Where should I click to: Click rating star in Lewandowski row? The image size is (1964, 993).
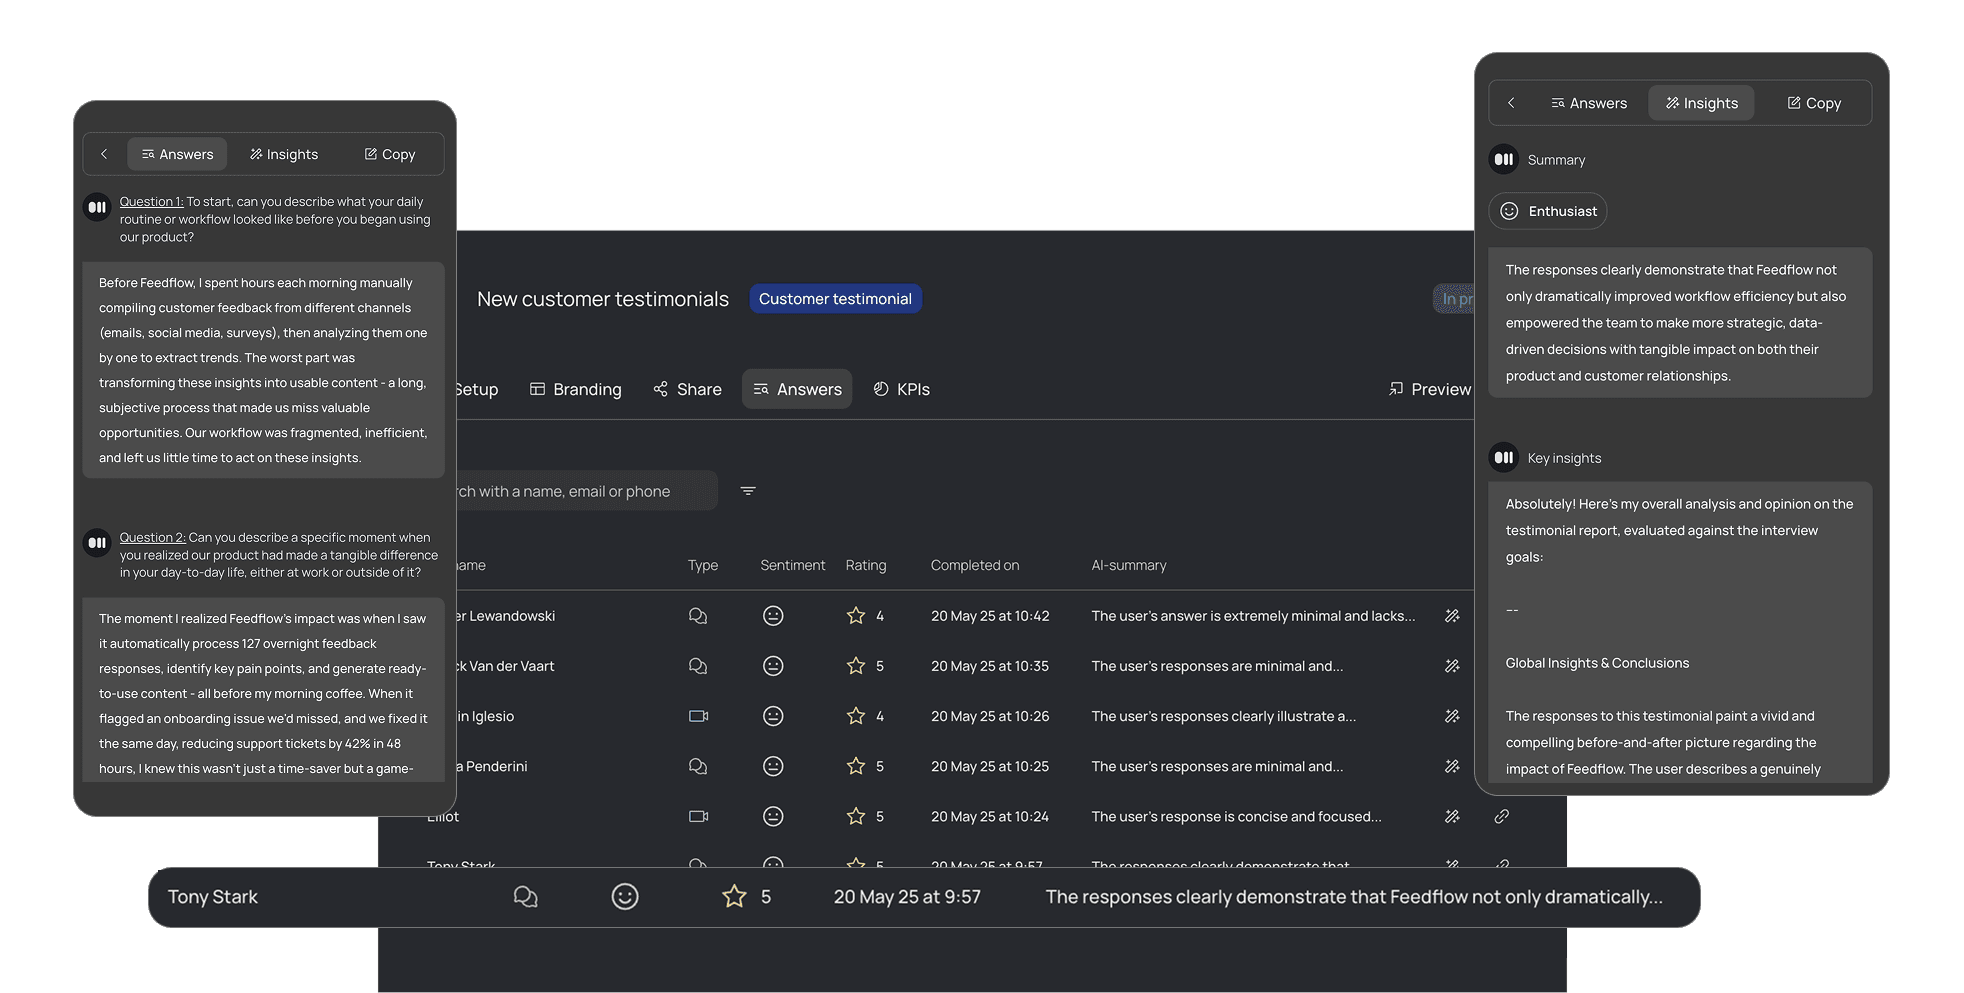856,616
